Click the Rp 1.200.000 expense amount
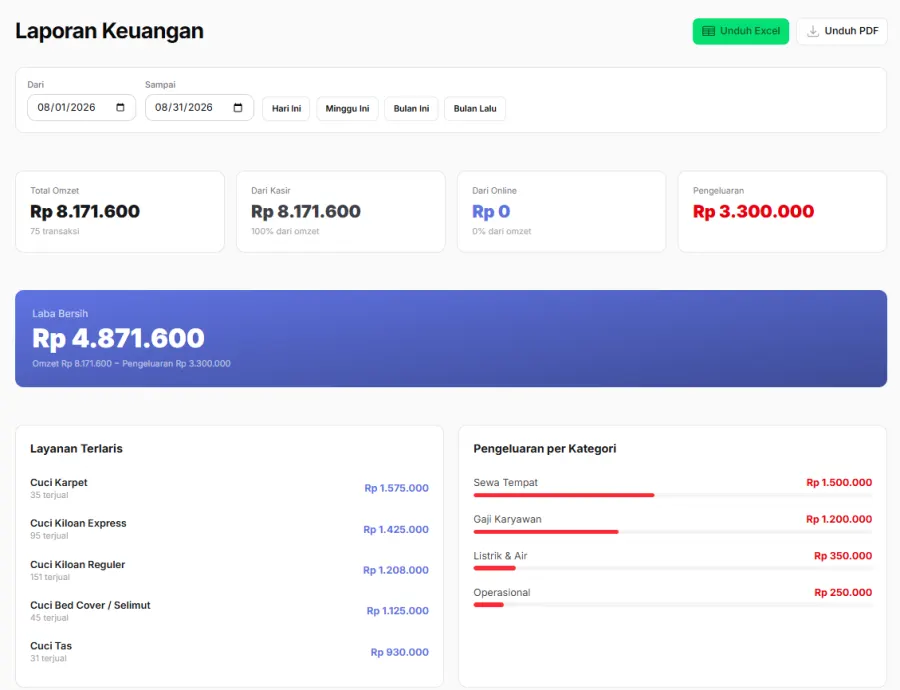The image size is (900, 690). tap(839, 519)
